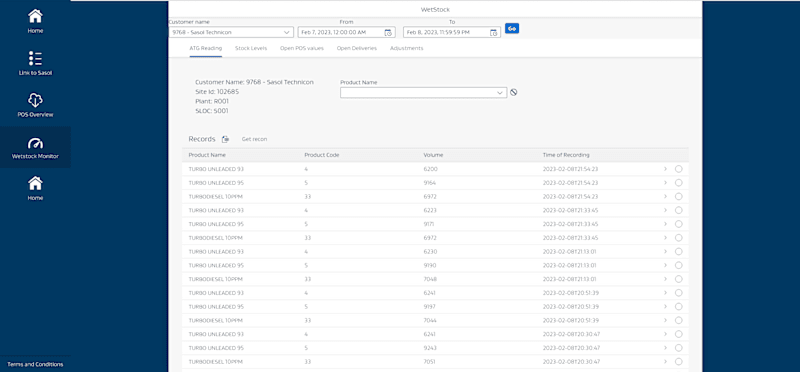
Task: Click volume cell 6230
Action: [430, 252]
